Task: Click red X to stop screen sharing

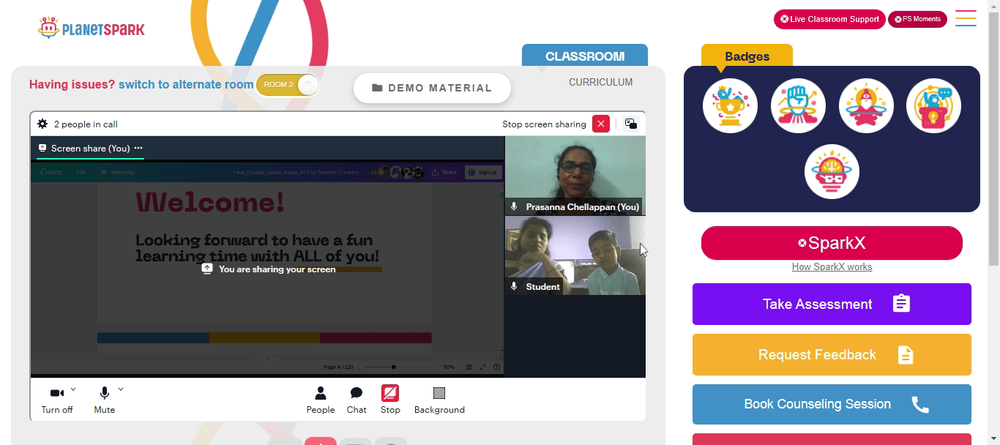Action: coord(601,124)
